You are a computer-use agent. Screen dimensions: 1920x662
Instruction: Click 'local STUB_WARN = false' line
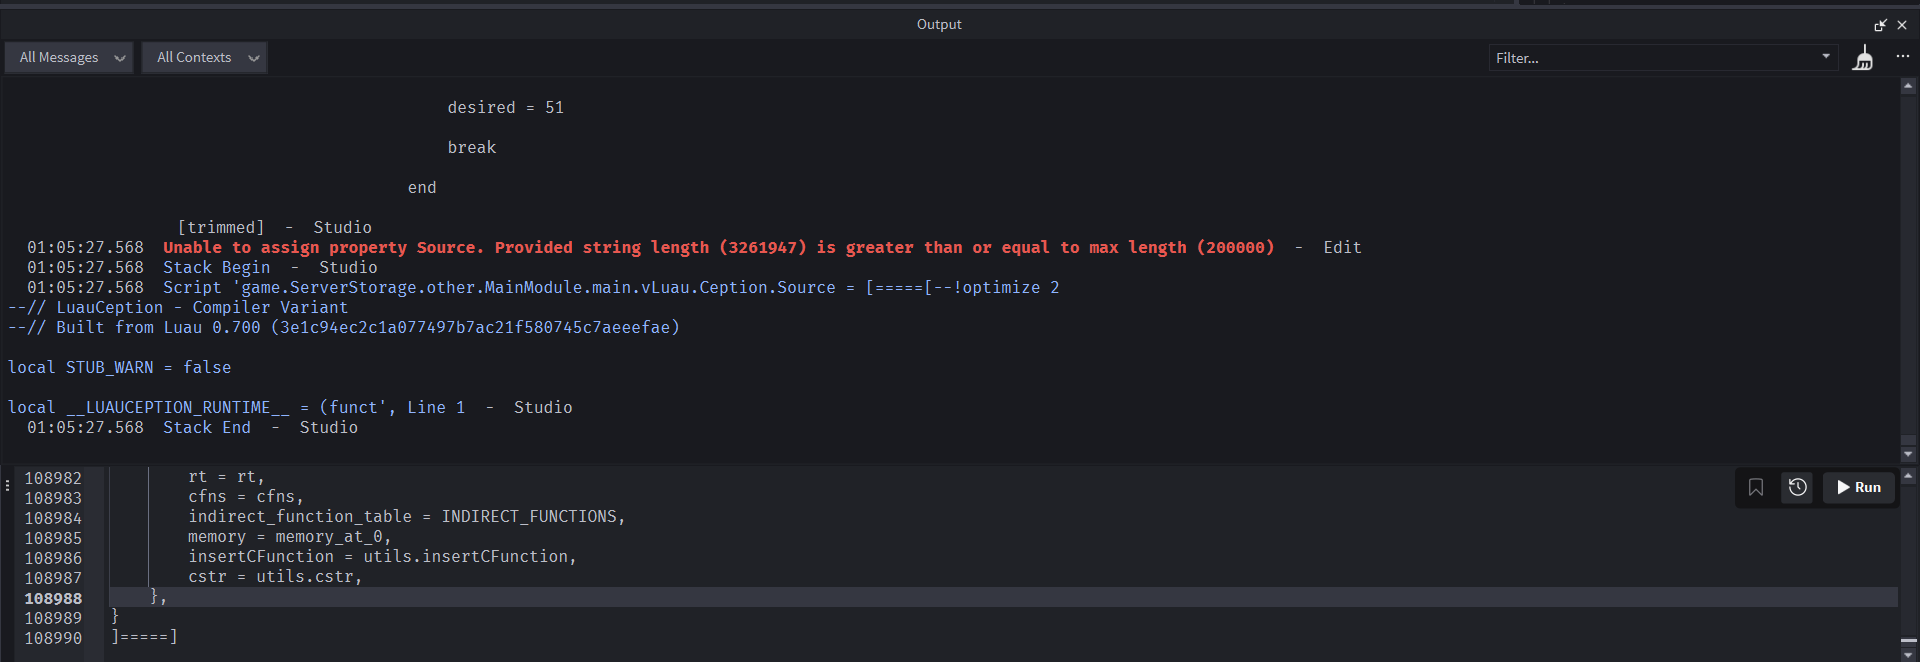click(x=119, y=367)
